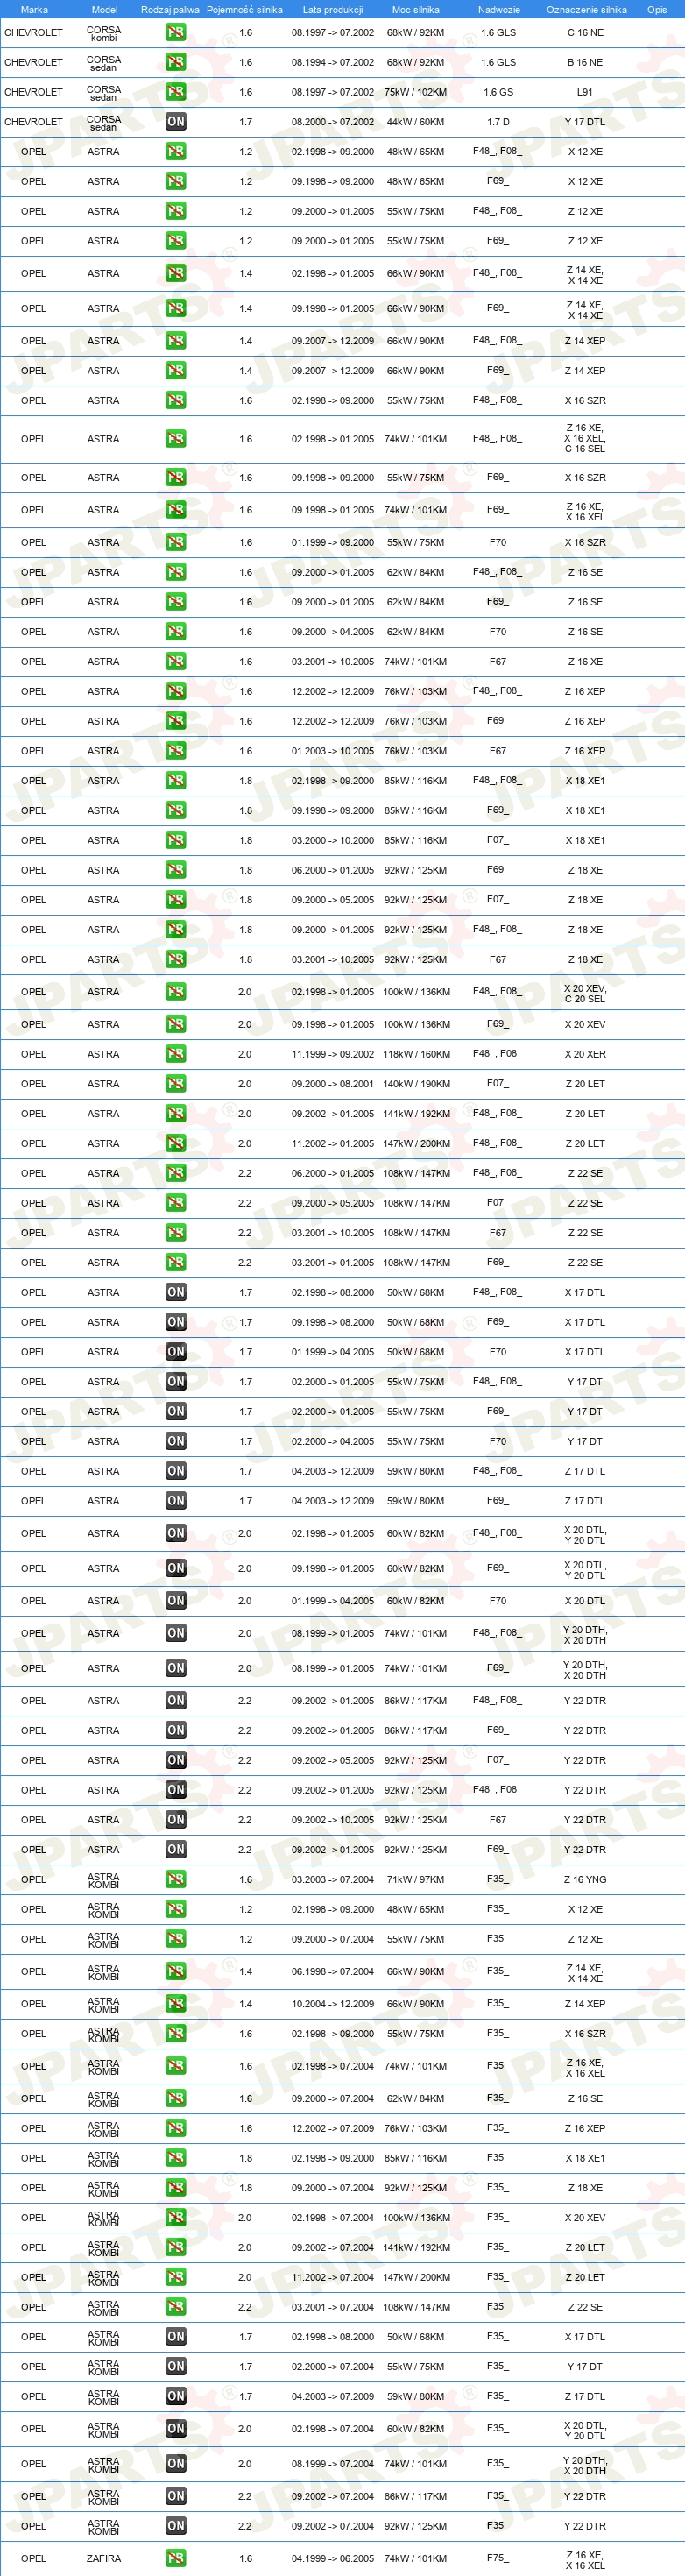Viewport: 685px width, 2576px height.
Task: Select the 03.2000 -> 10.2000 production years
Action: [333, 840]
